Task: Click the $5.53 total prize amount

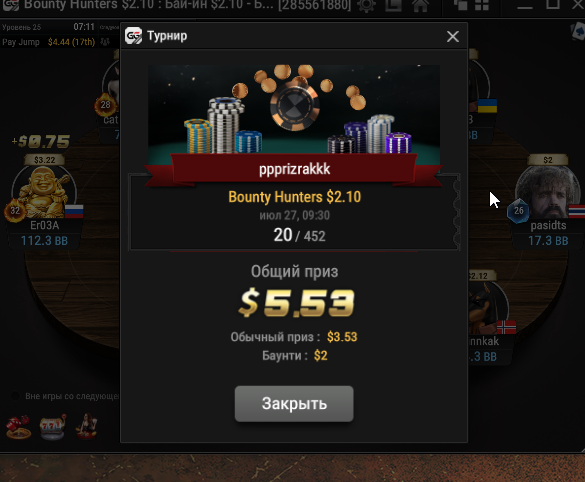Action: [x=296, y=303]
